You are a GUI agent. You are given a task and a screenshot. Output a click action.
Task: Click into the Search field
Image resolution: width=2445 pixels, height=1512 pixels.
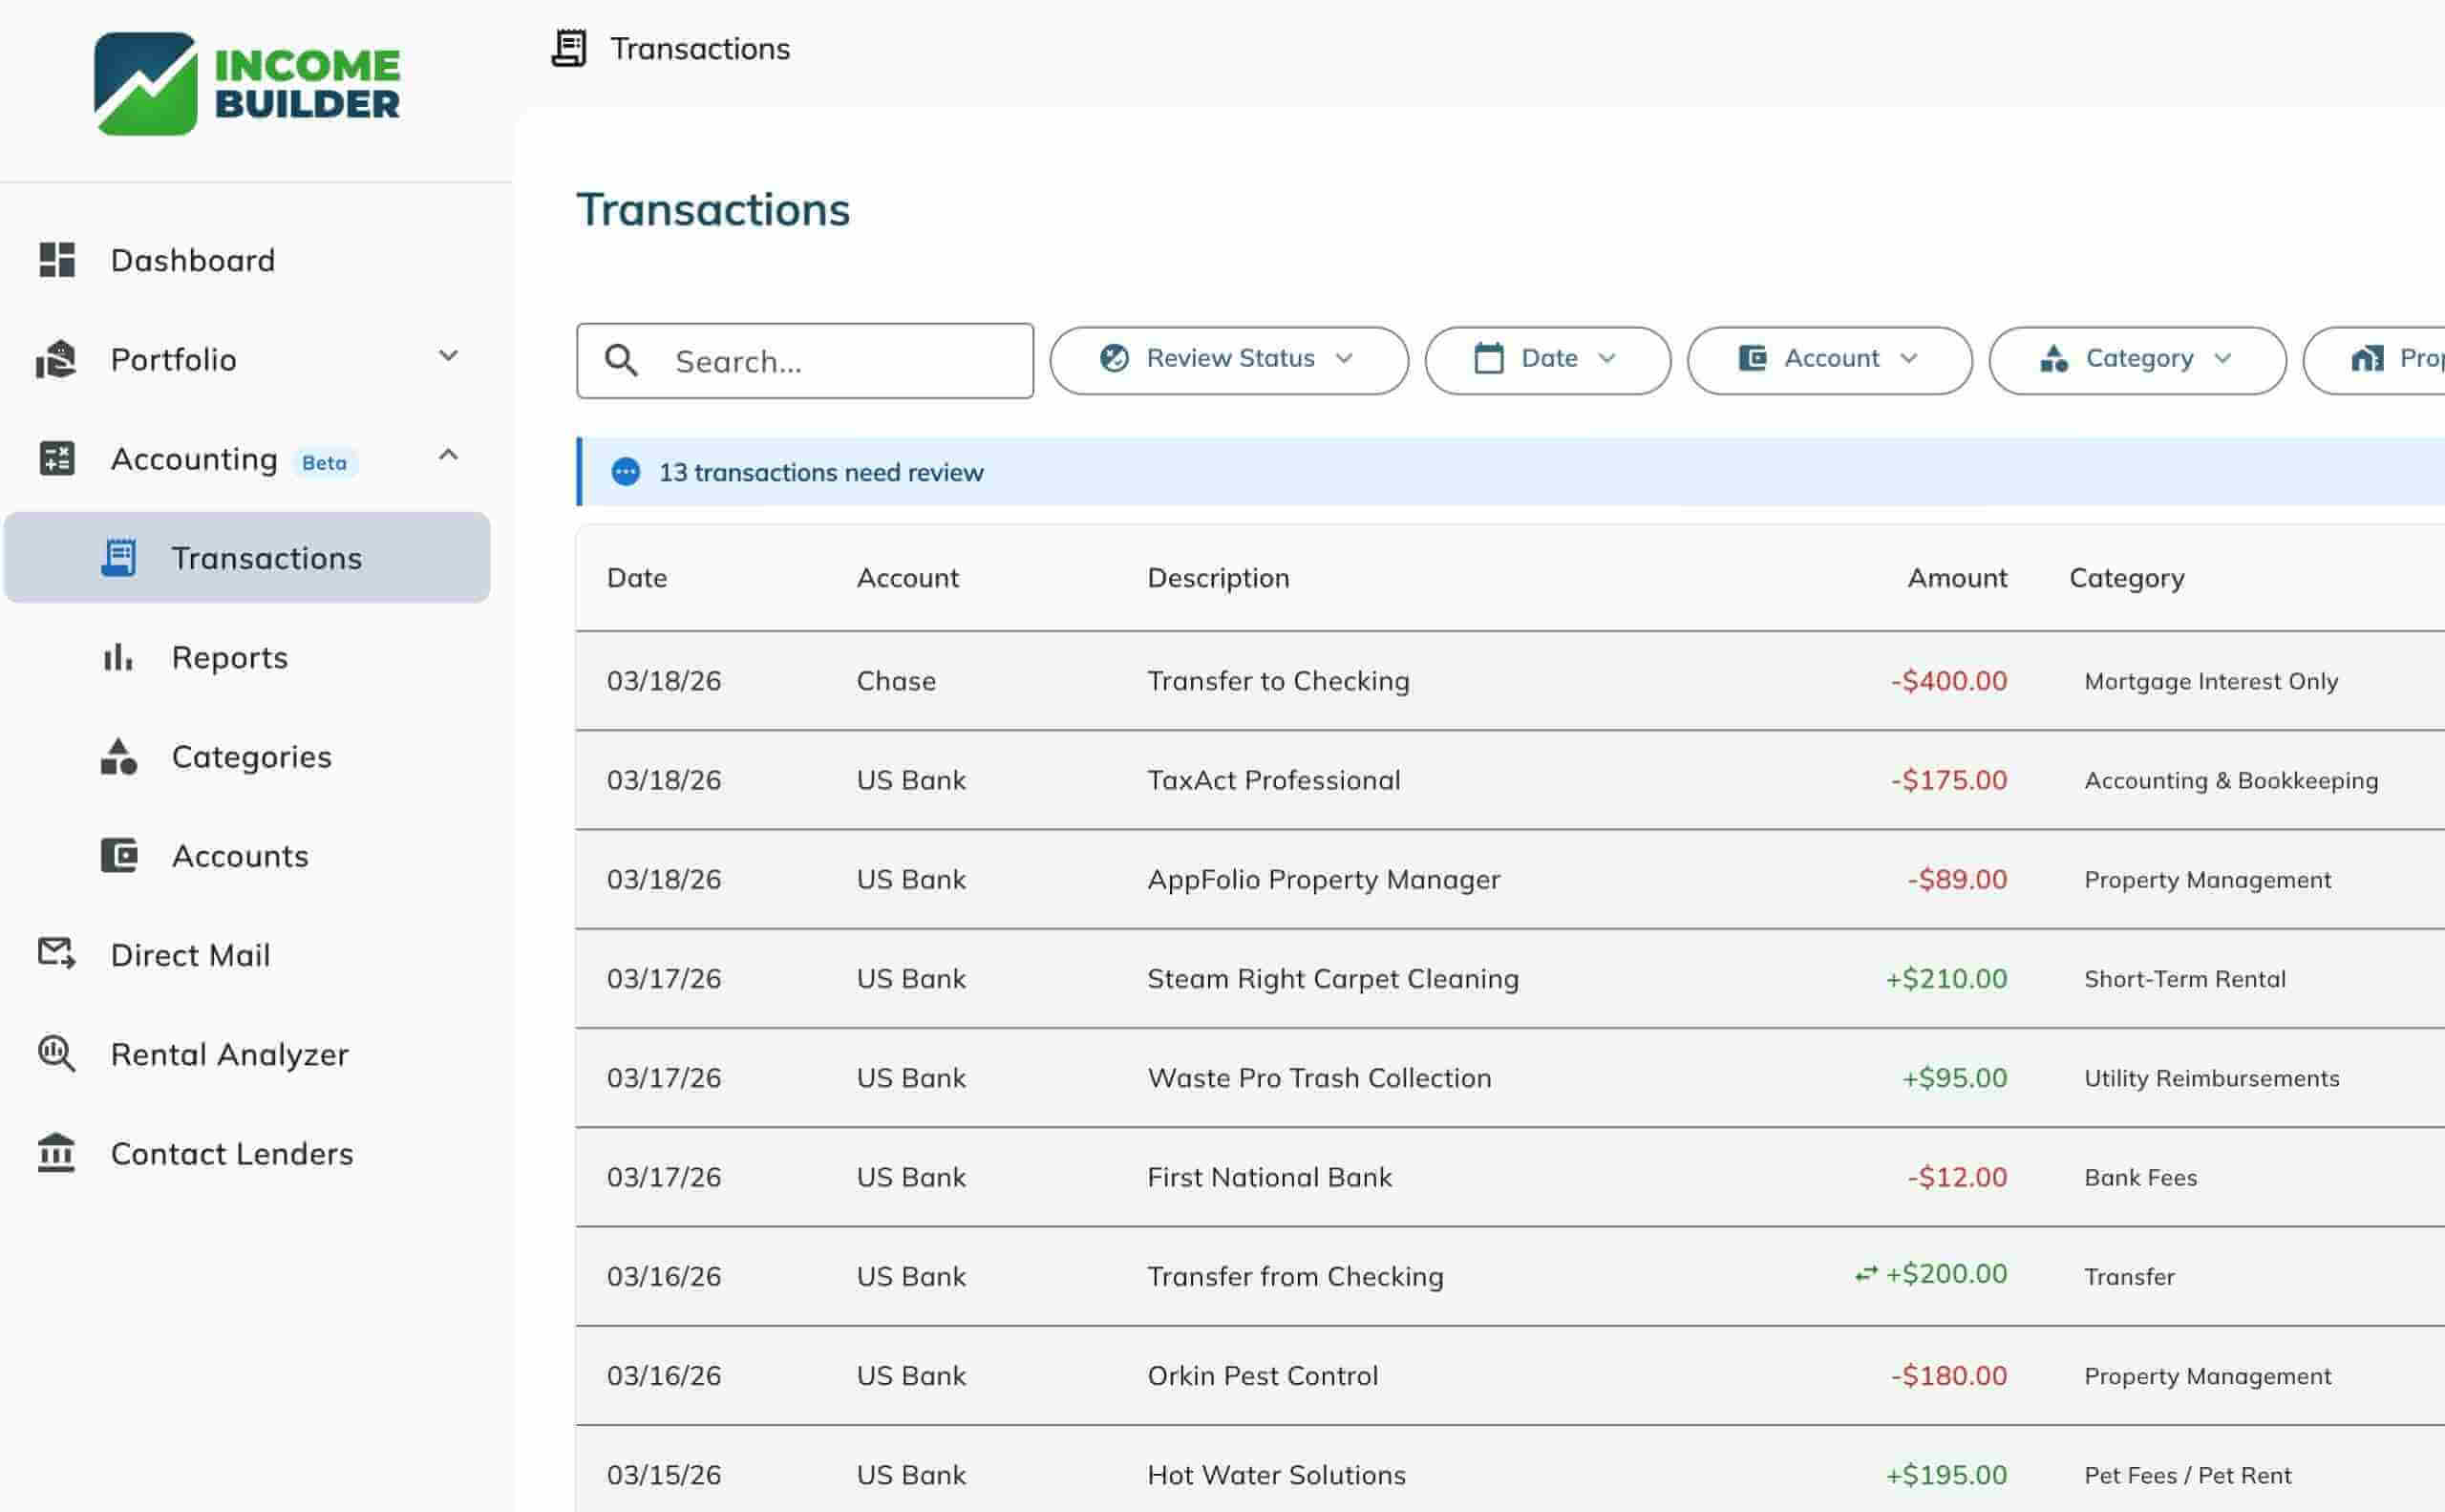tap(804, 360)
